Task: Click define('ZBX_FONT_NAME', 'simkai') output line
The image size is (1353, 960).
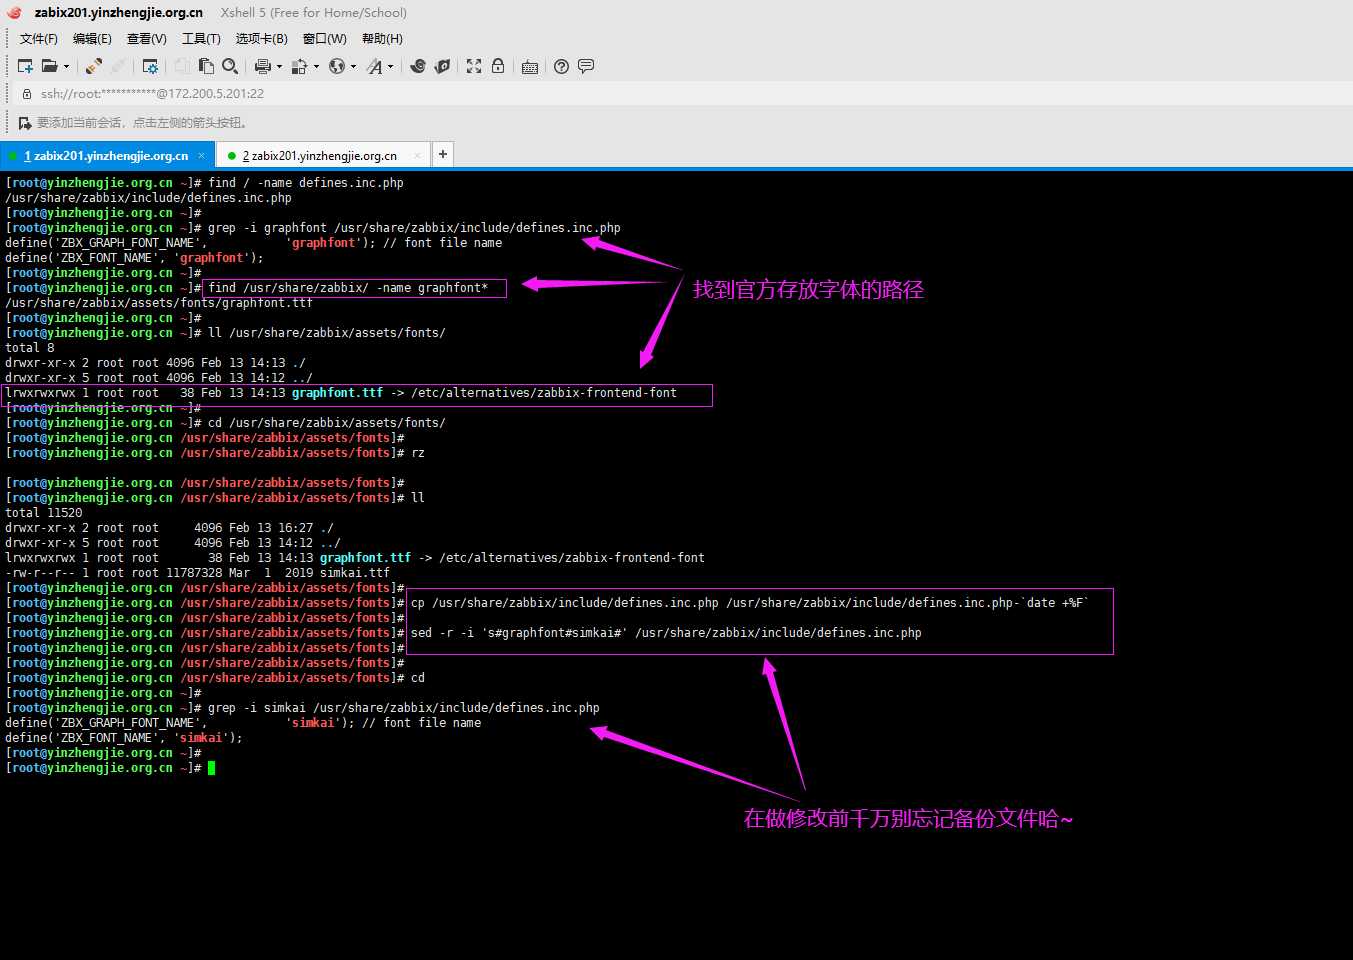Action: (124, 738)
